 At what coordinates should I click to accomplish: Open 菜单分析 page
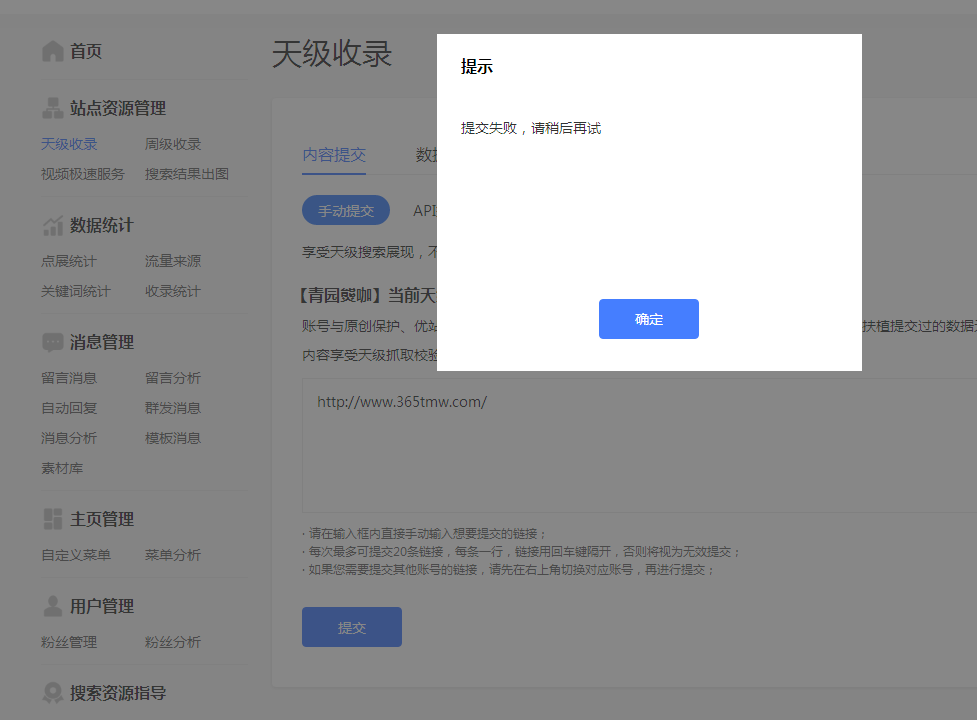(173, 555)
